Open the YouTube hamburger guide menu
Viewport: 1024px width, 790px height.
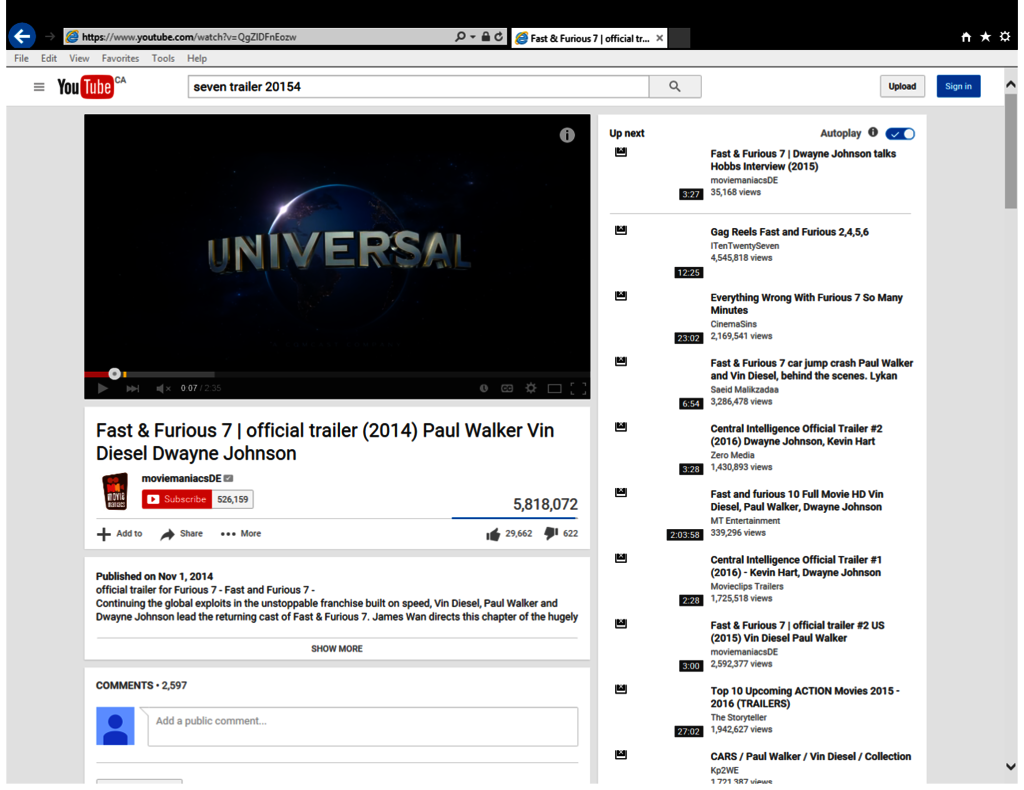[39, 87]
